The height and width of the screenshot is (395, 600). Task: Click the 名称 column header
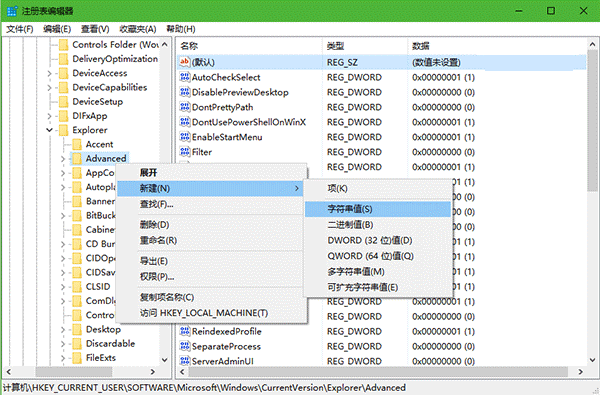[250, 46]
